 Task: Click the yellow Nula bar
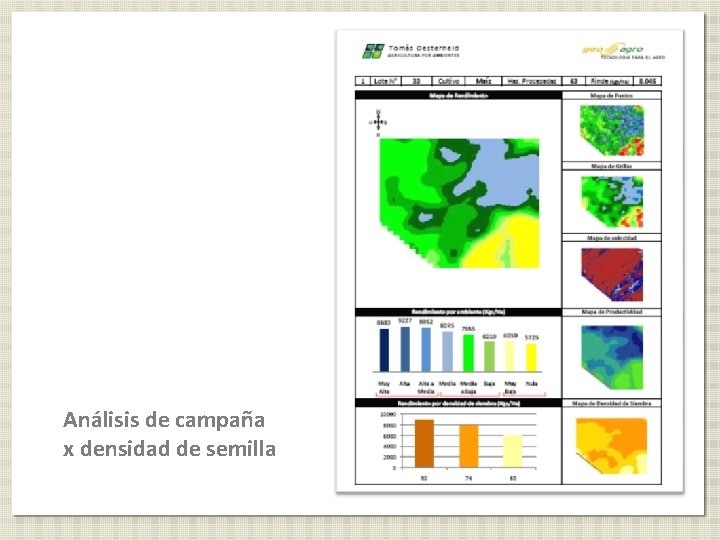click(x=531, y=357)
